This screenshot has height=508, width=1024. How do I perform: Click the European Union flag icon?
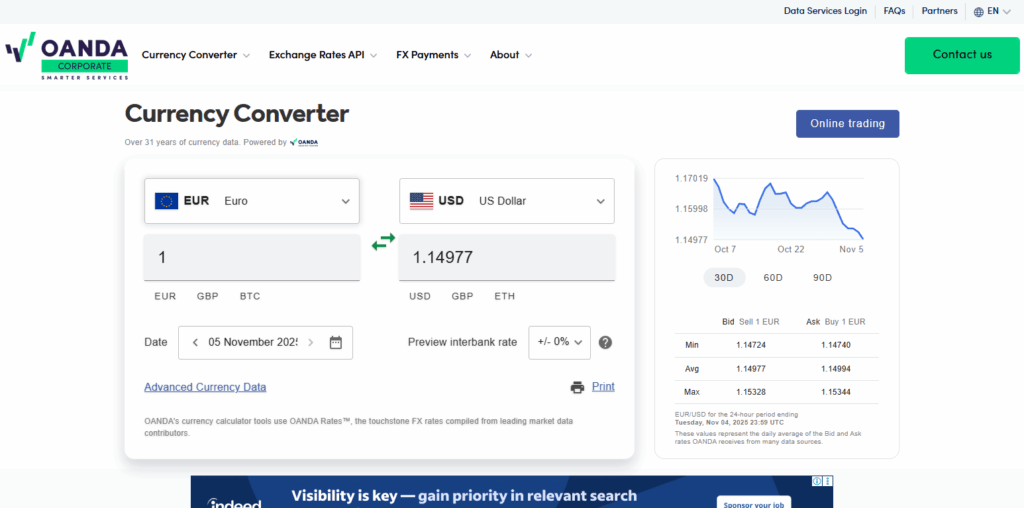tap(167, 201)
